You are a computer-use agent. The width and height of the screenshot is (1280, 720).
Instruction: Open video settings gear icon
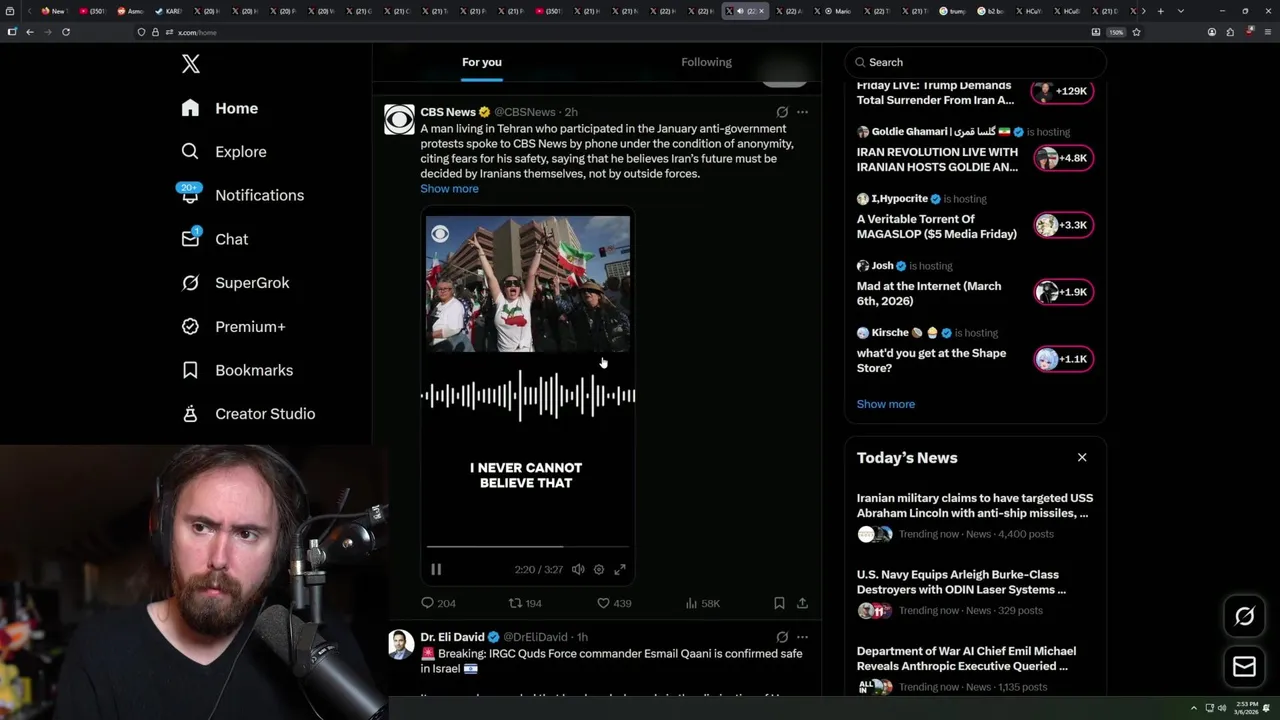pos(599,569)
